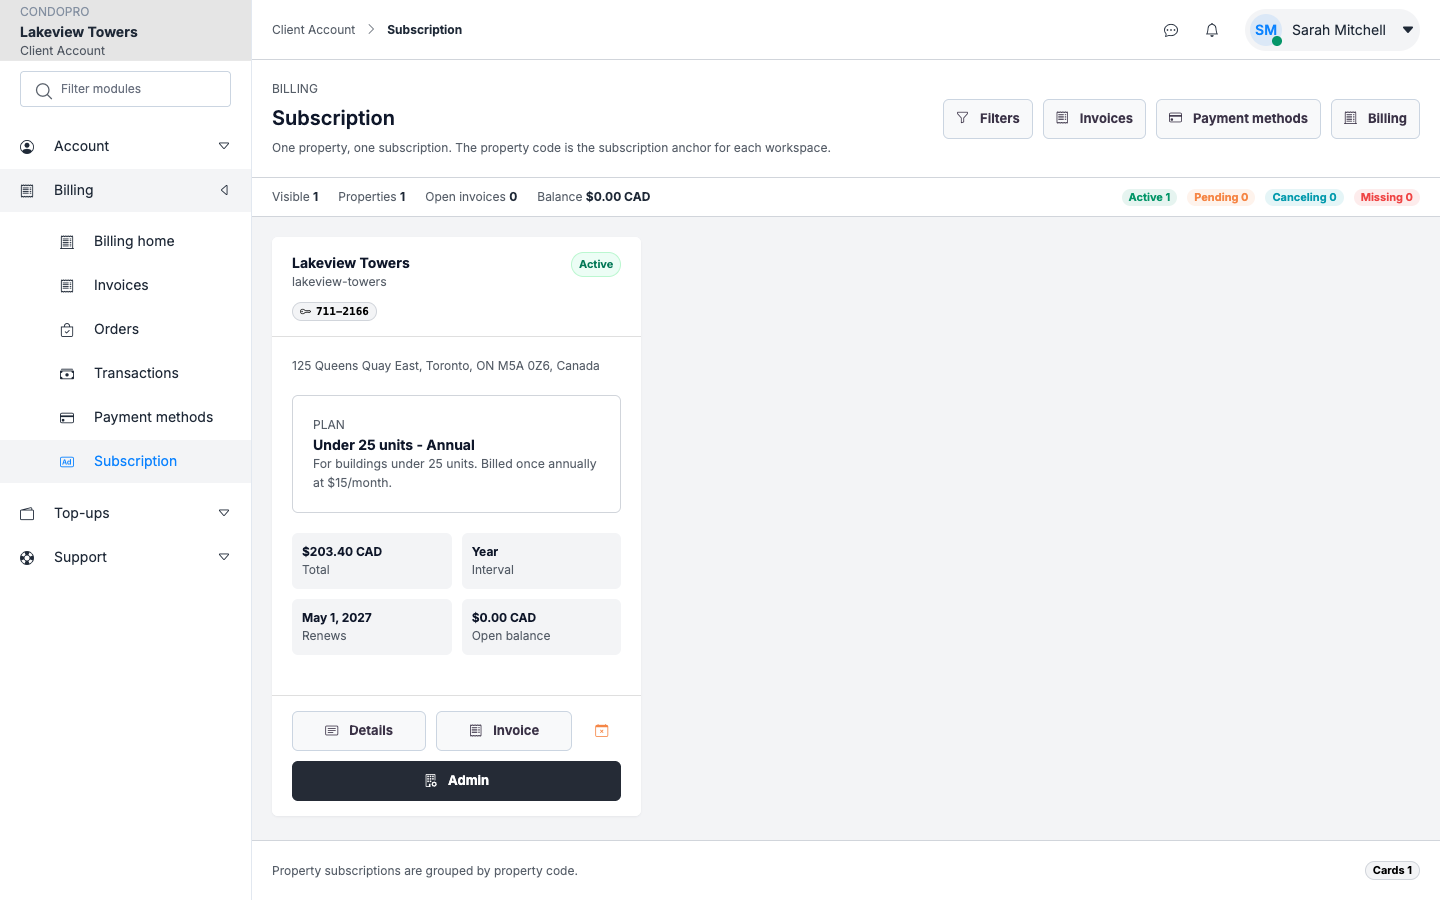1440x900 pixels.
Task: Click the Payment methods card icon in sidebar
Action: tap(67, 418)
